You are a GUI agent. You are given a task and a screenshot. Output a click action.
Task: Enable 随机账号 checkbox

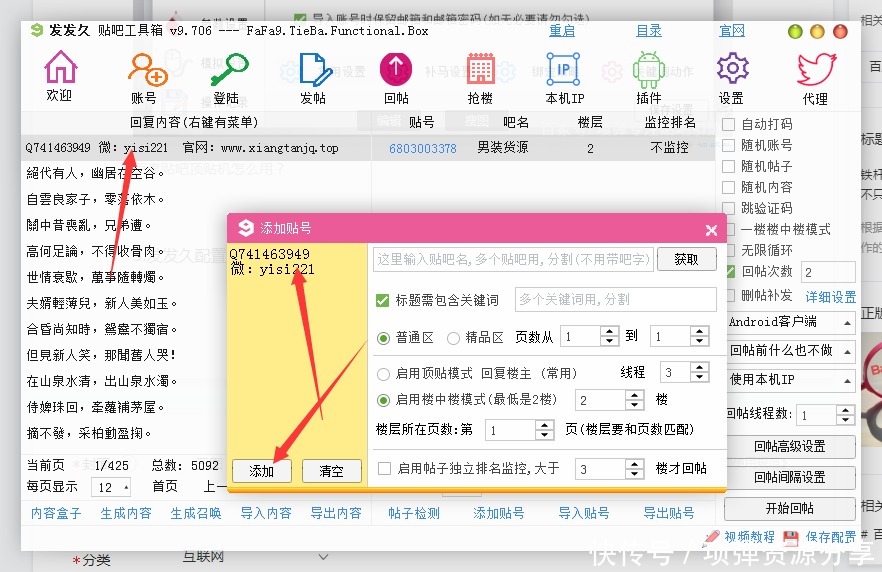728,145
